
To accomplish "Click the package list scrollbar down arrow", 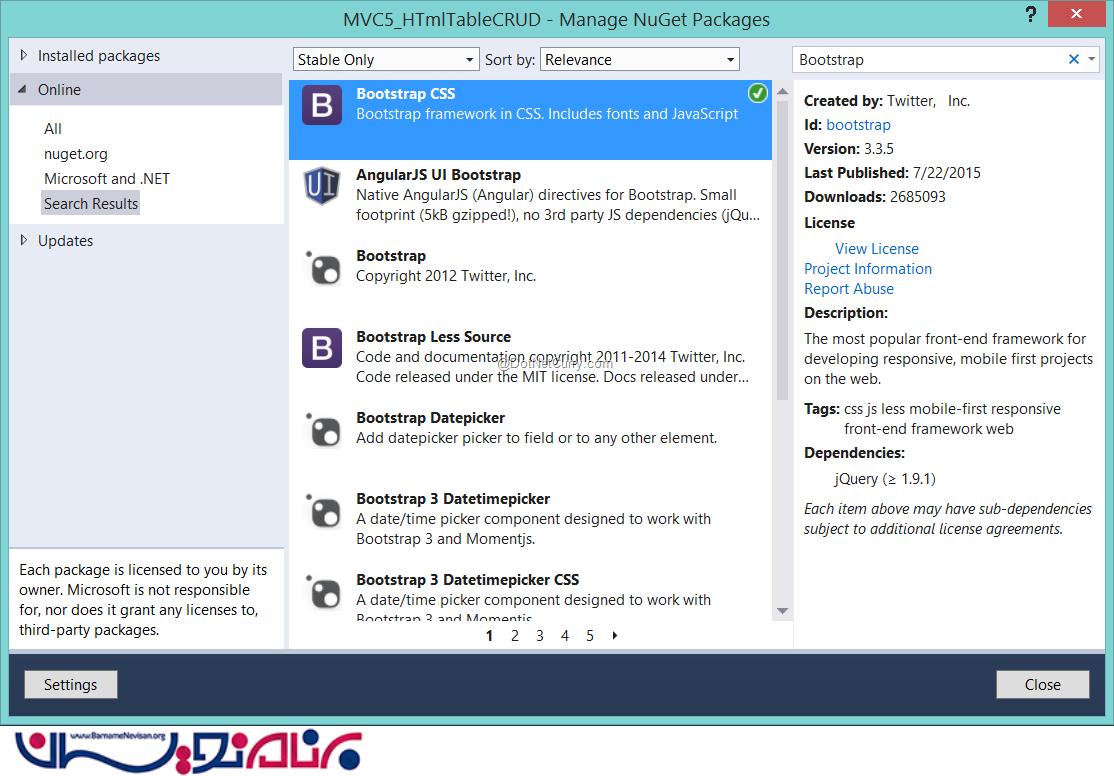I will coord(782,611).
